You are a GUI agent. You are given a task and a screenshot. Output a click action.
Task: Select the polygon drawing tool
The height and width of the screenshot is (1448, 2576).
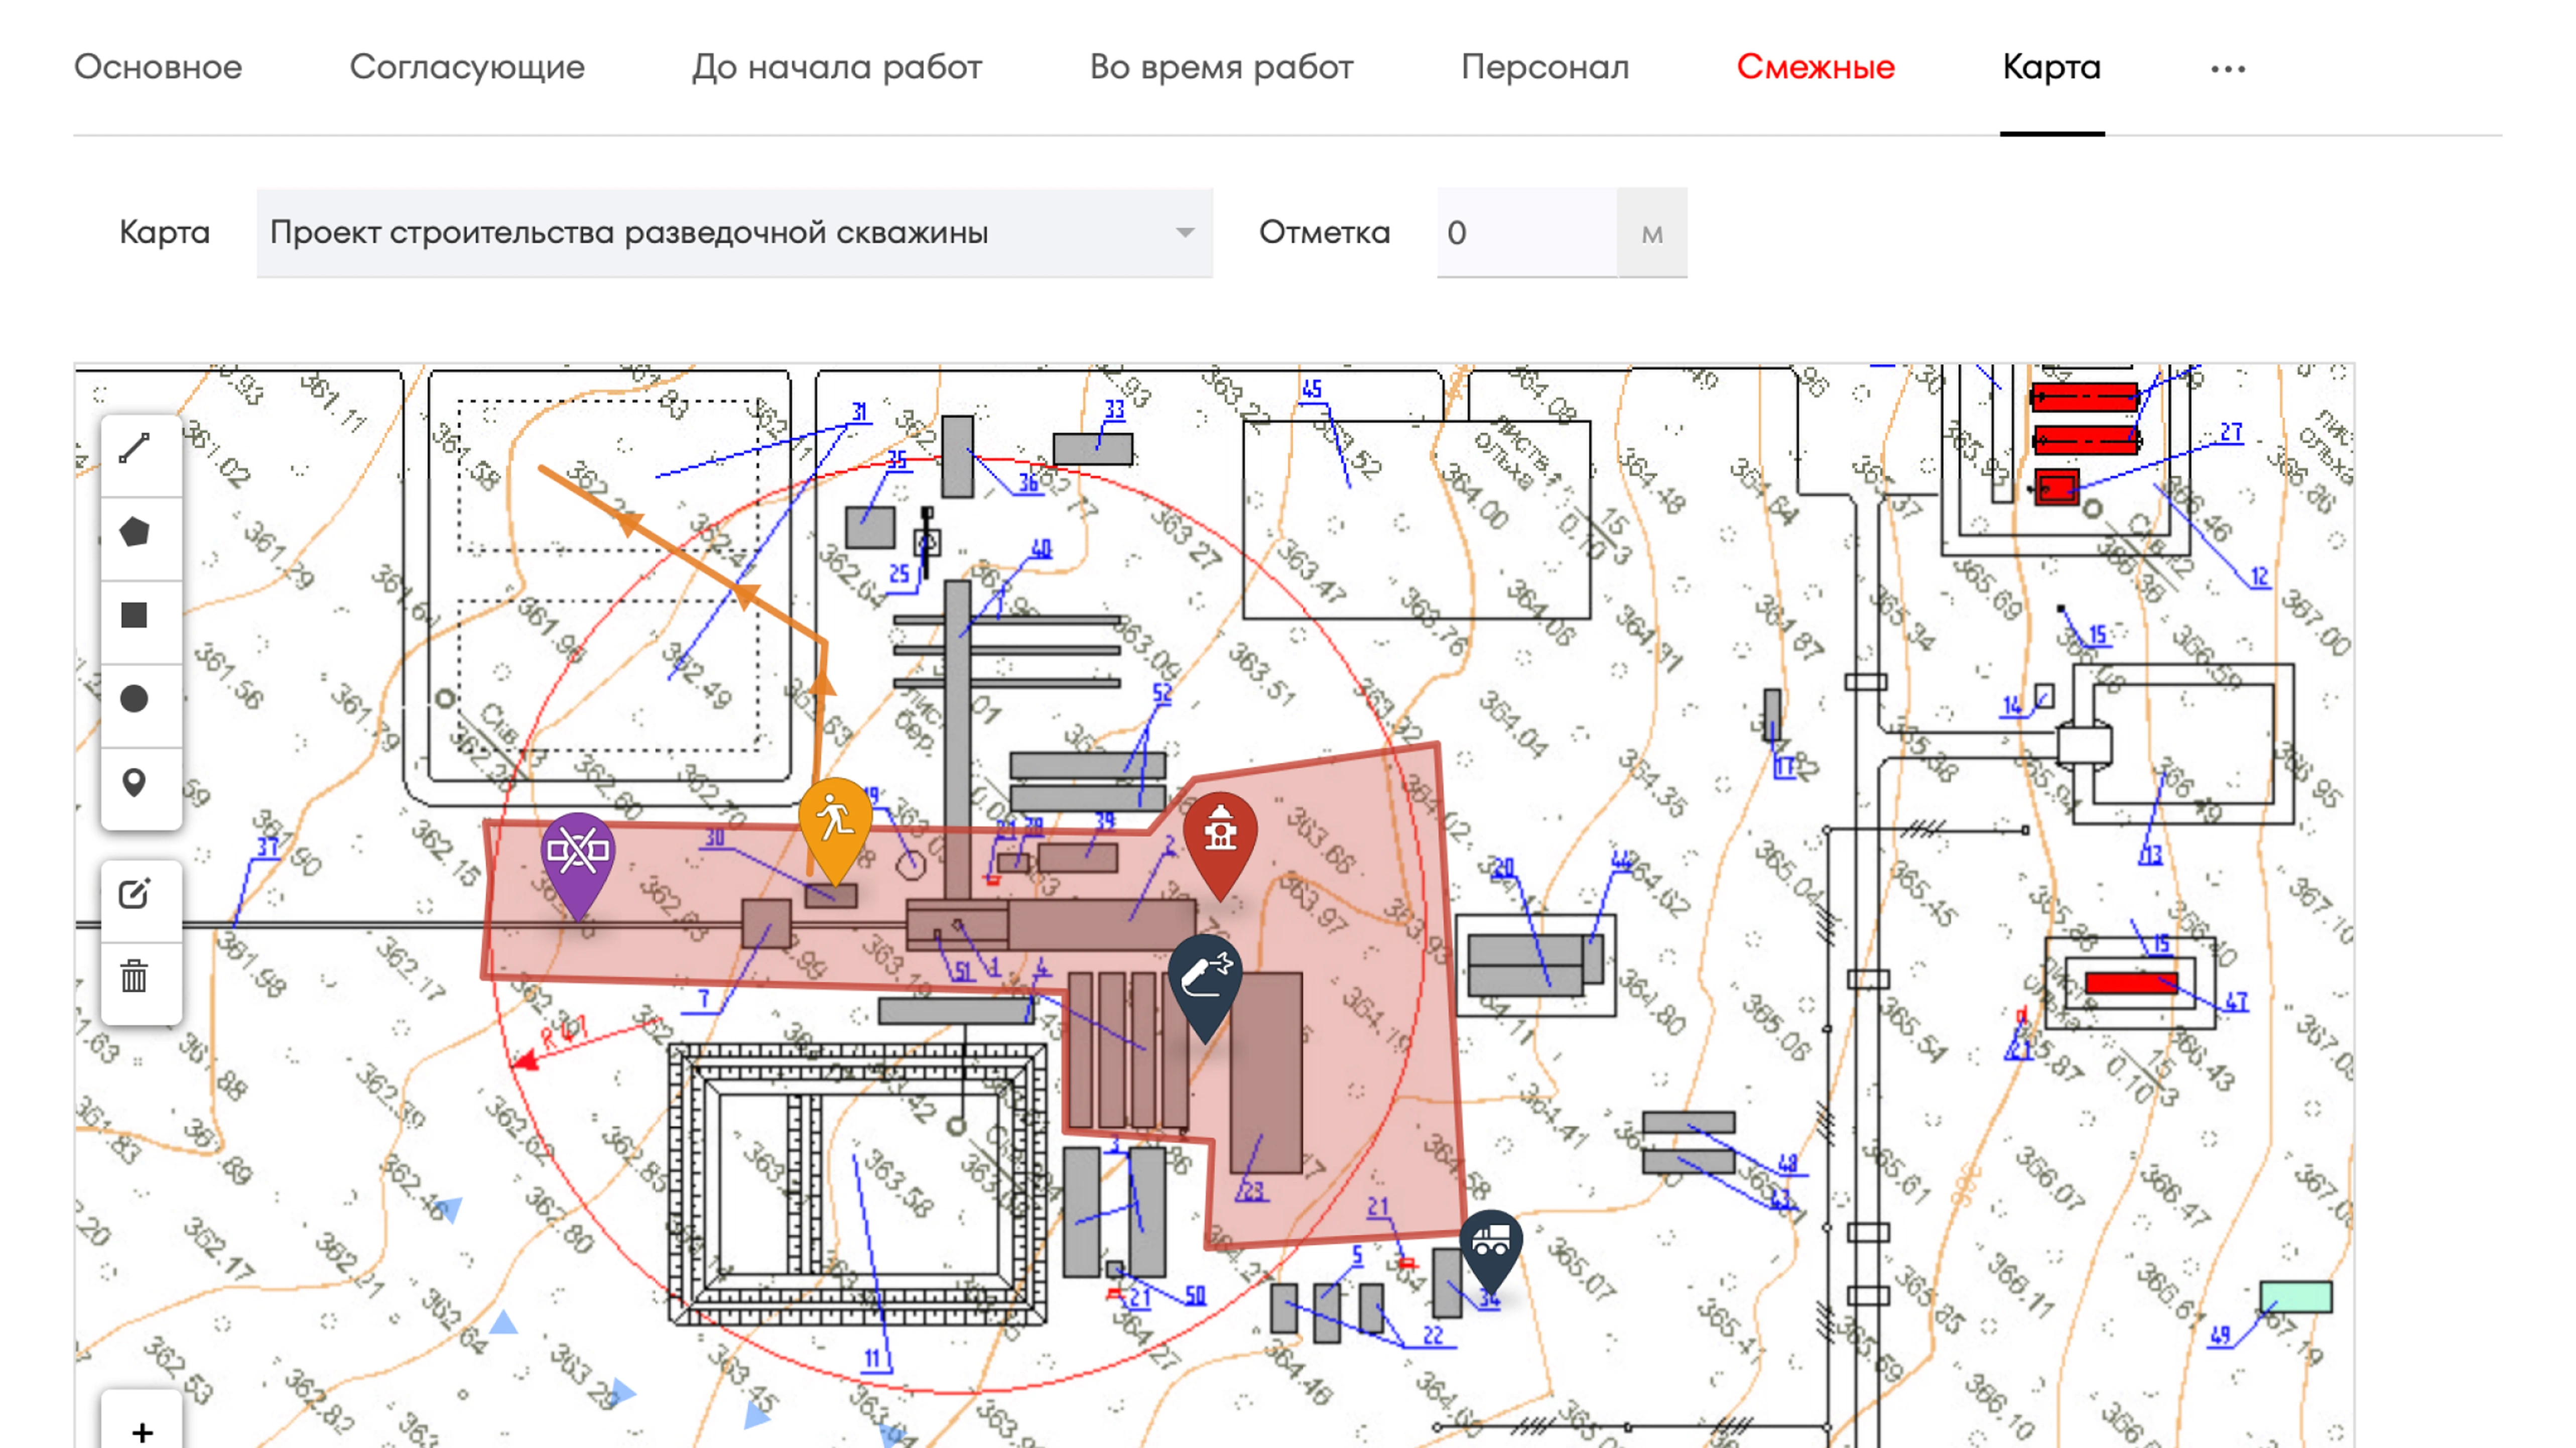(x=135, y=532)
